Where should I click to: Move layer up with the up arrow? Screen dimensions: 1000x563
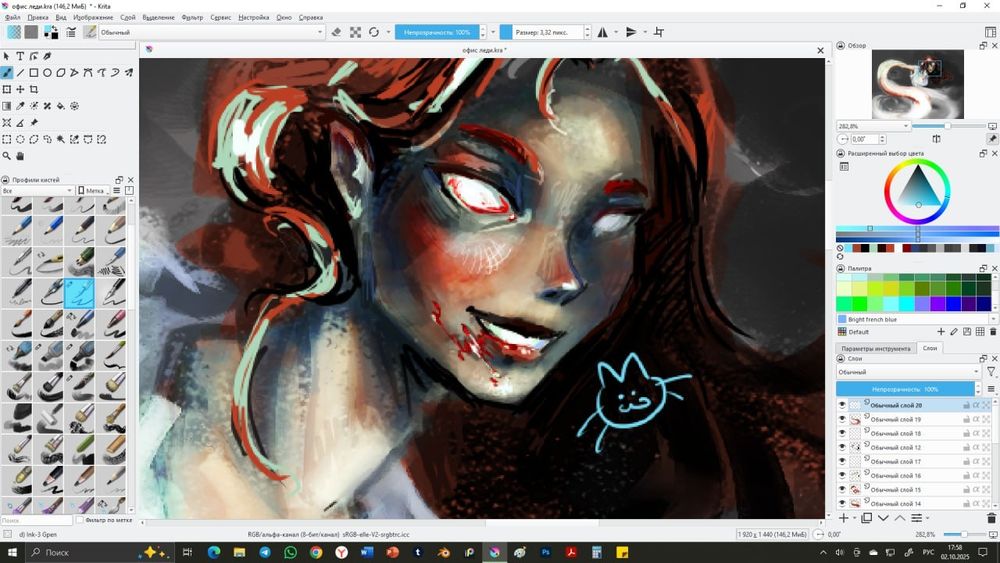pos(899,518)
